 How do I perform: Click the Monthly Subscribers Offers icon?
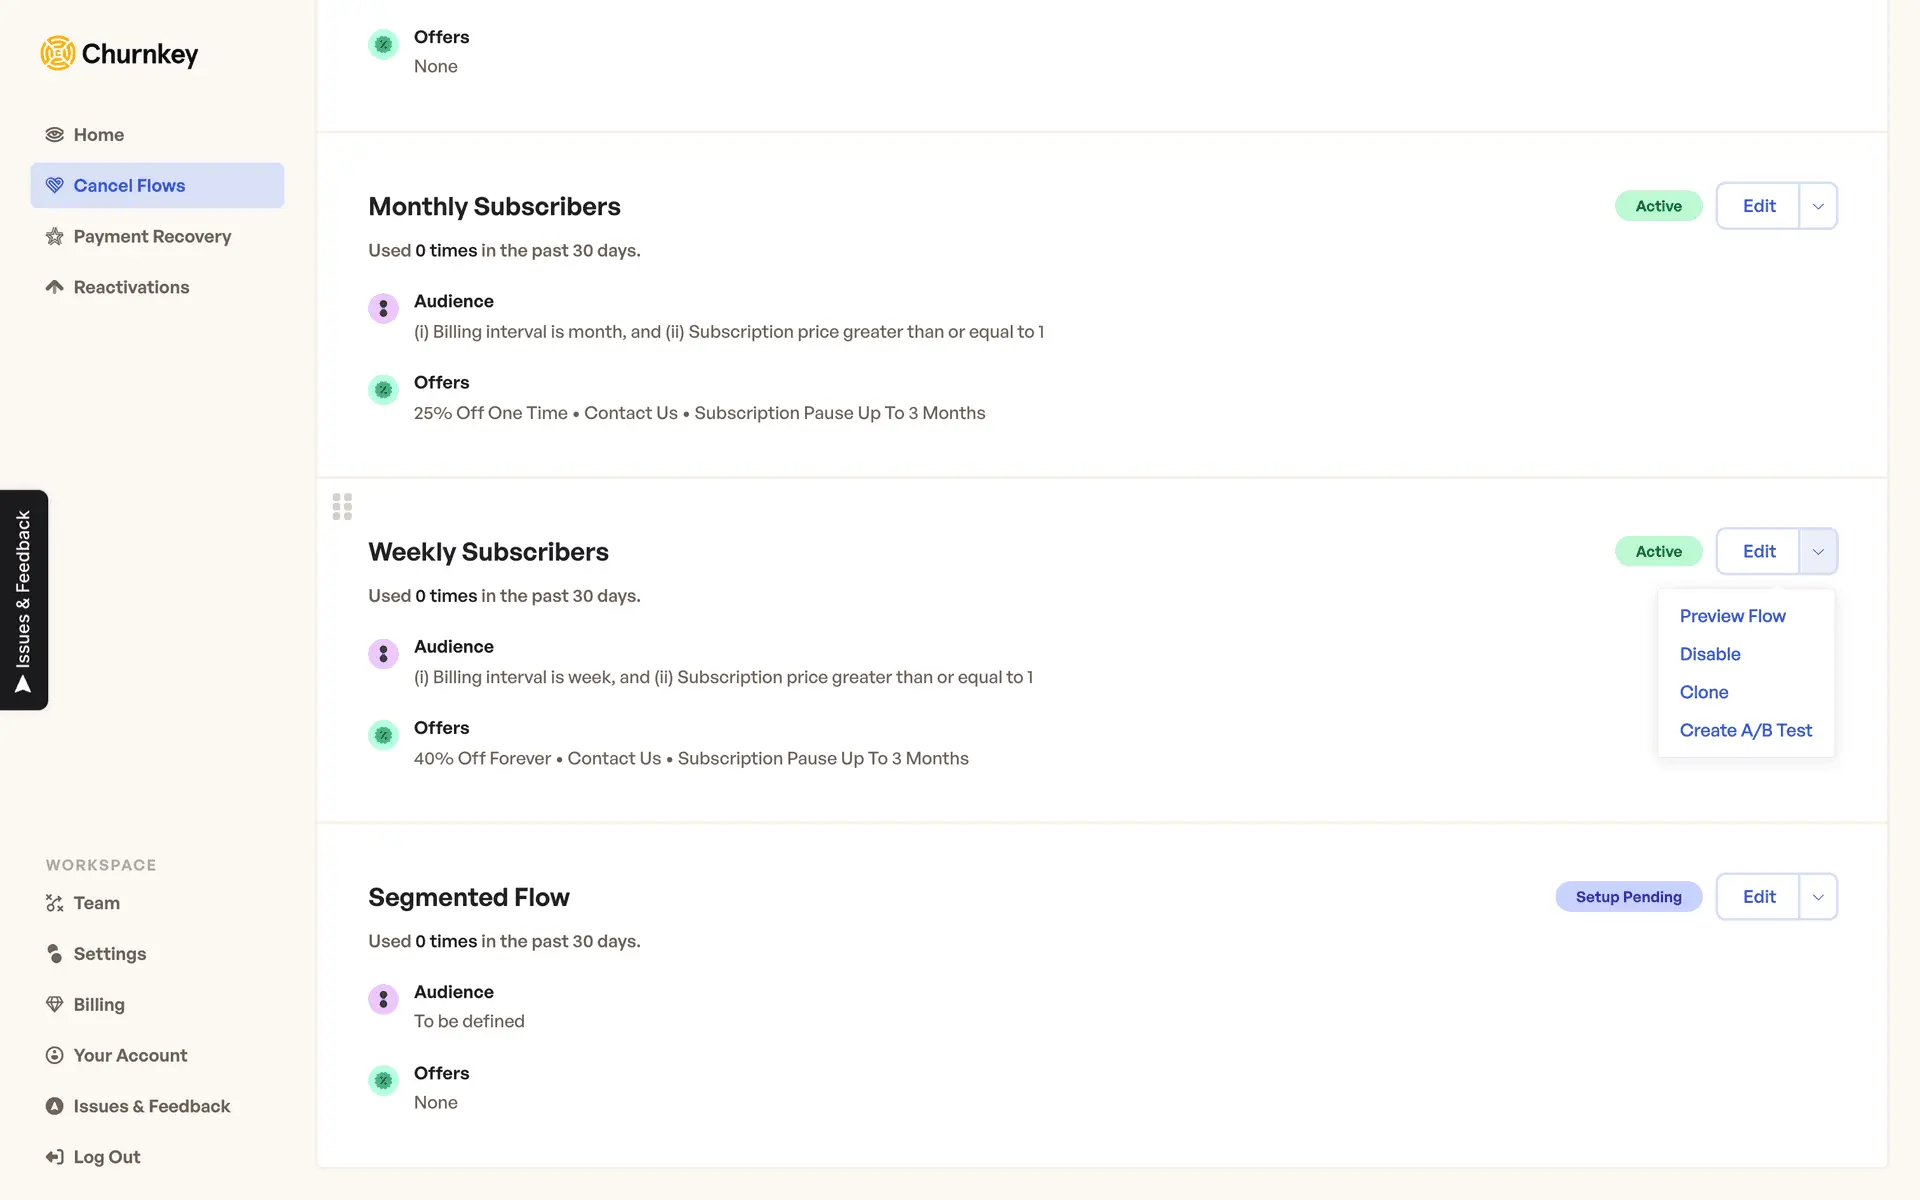coord(383,390)
